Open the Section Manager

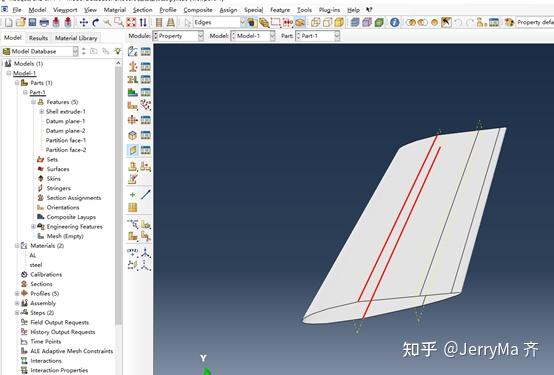click(x=146, y=66)
